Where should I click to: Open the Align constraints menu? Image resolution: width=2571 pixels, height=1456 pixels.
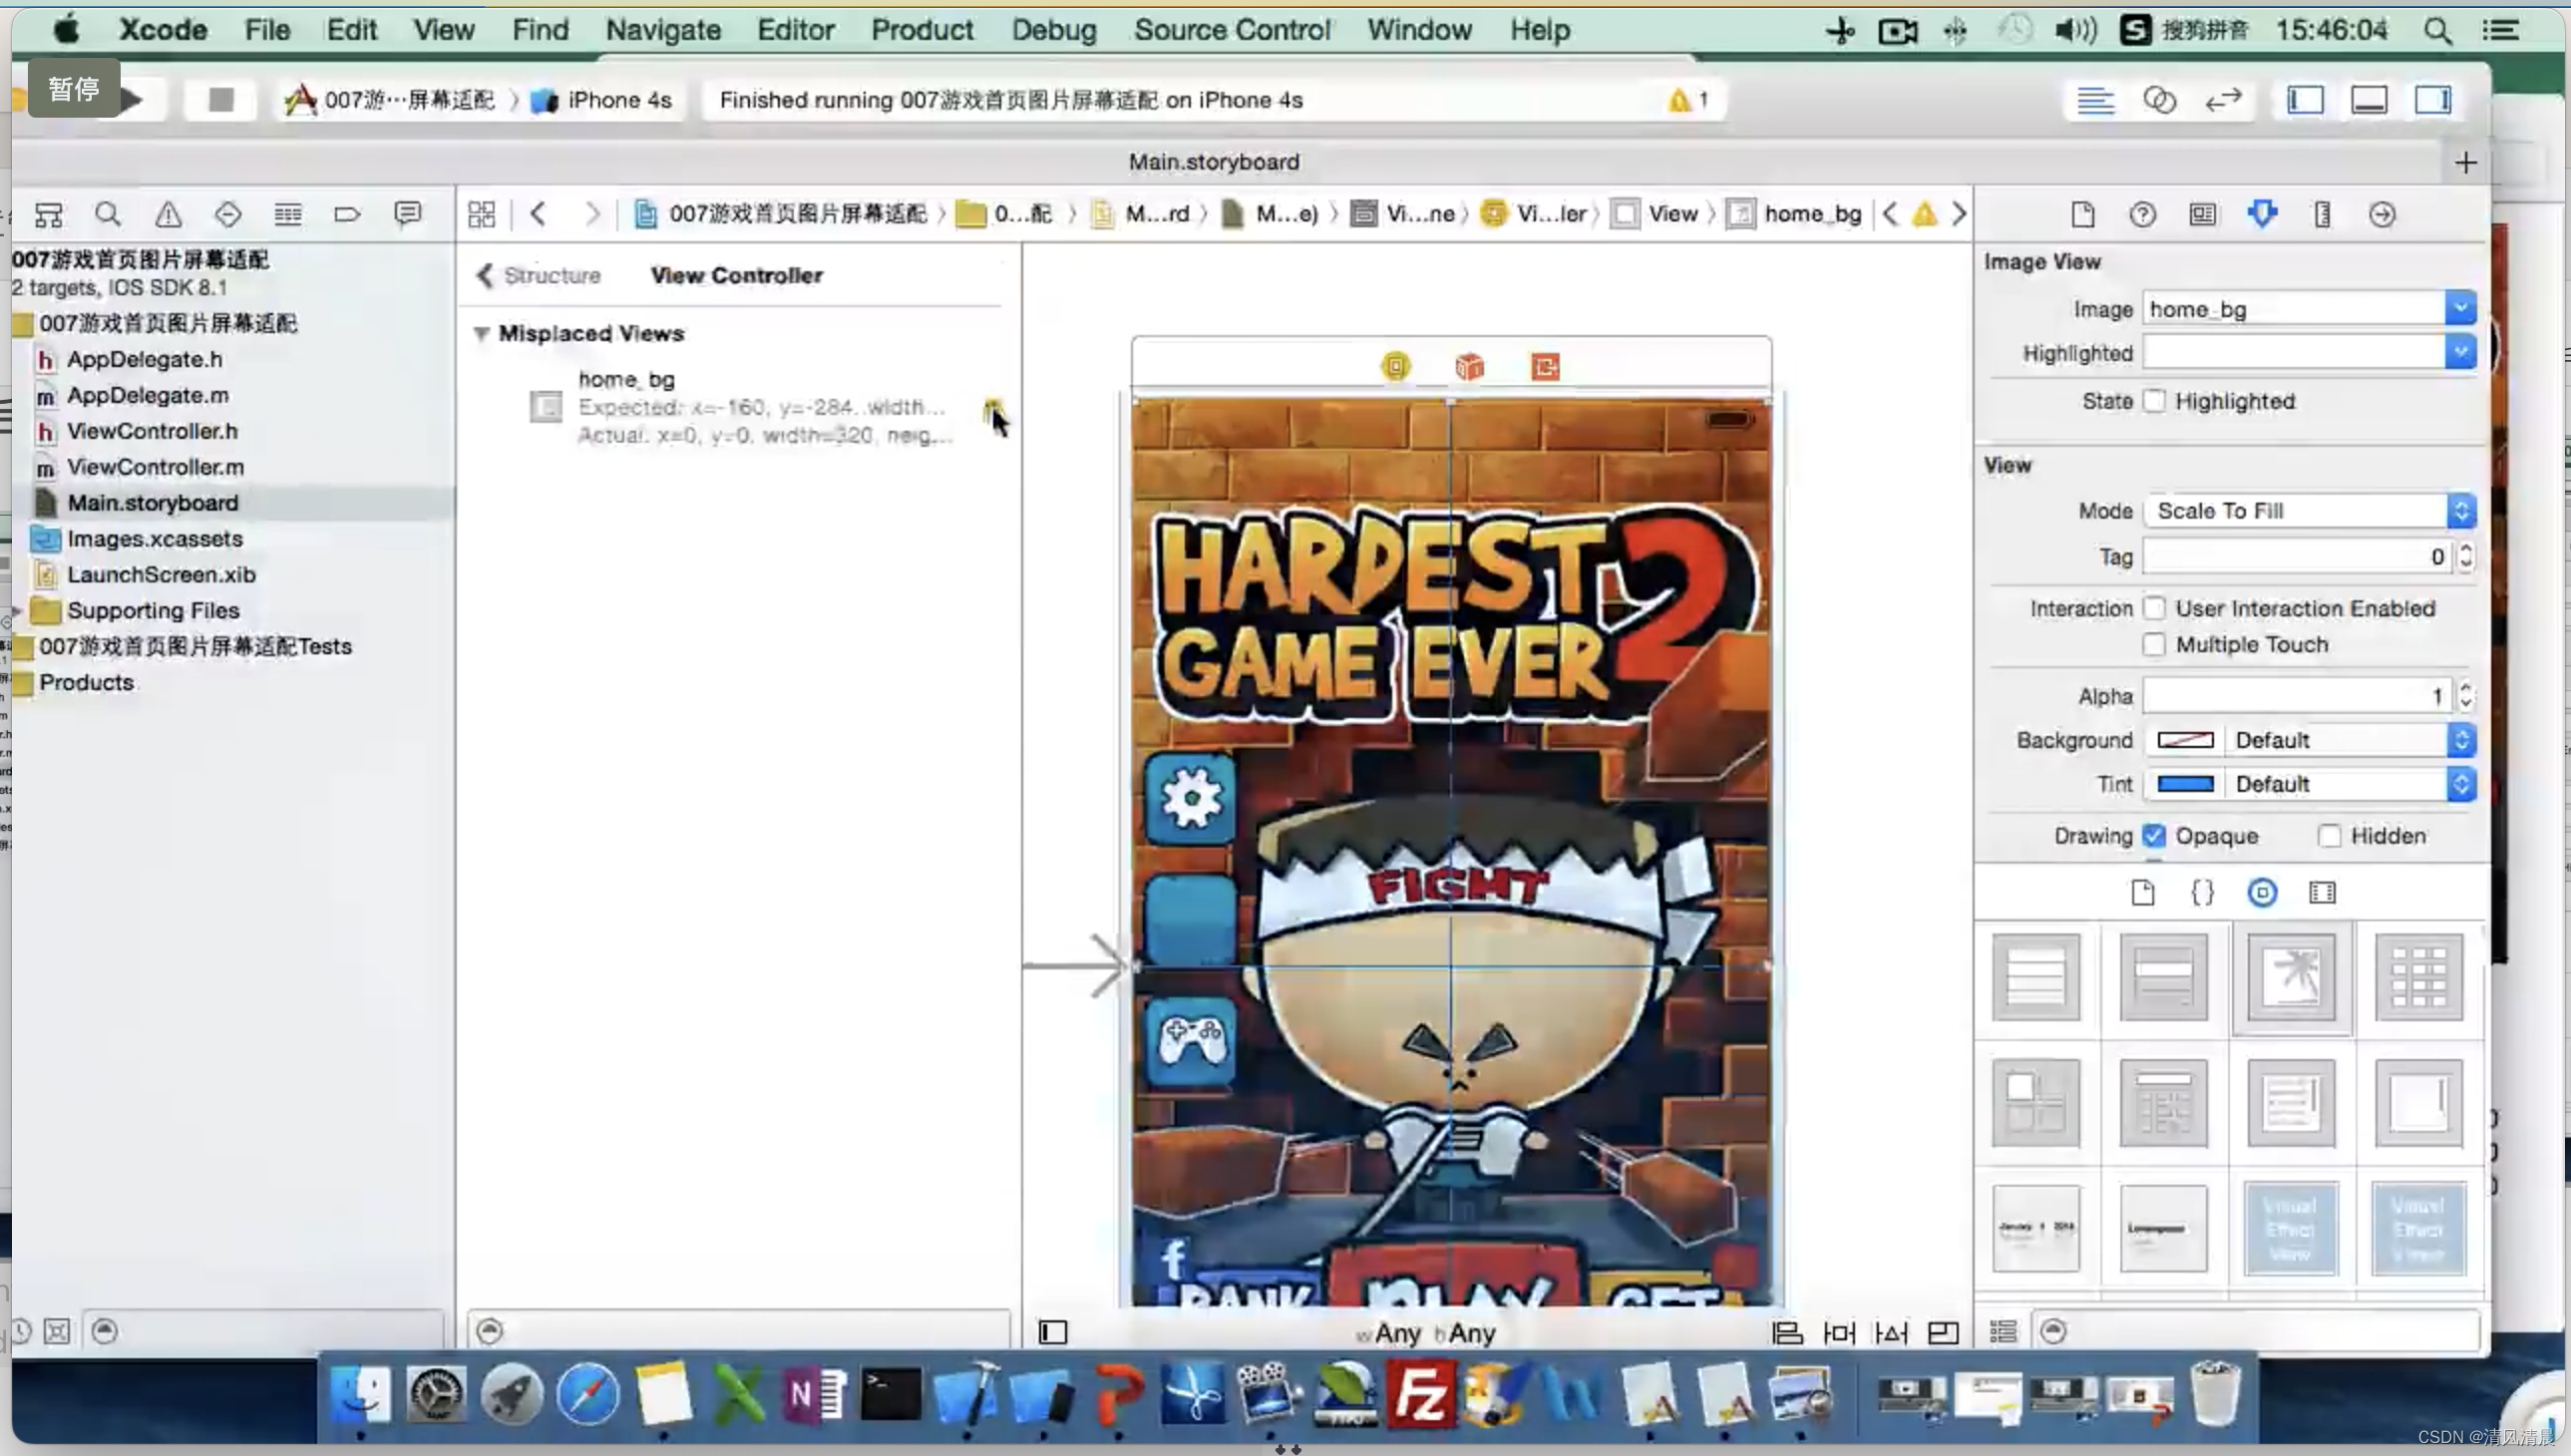(1787, 1332)
